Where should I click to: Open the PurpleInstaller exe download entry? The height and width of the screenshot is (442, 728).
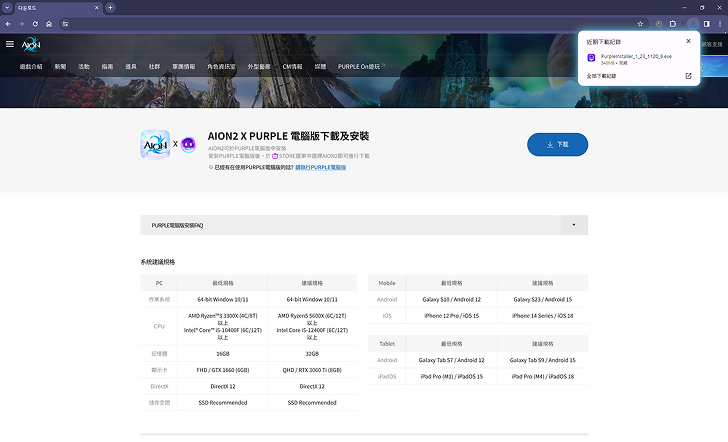pos(630,58)
